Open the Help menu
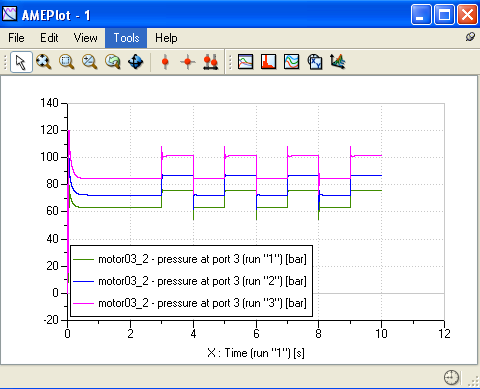This screenshot has height=389, width=480. 166,38
